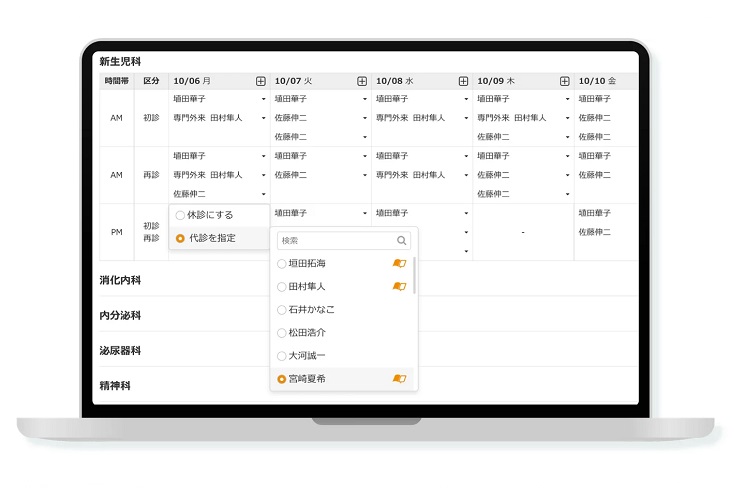Screen dimensions: 745x497
Task: Click the orange tag icon beside 宮崎夏希
Action: (x=399, y=379)
